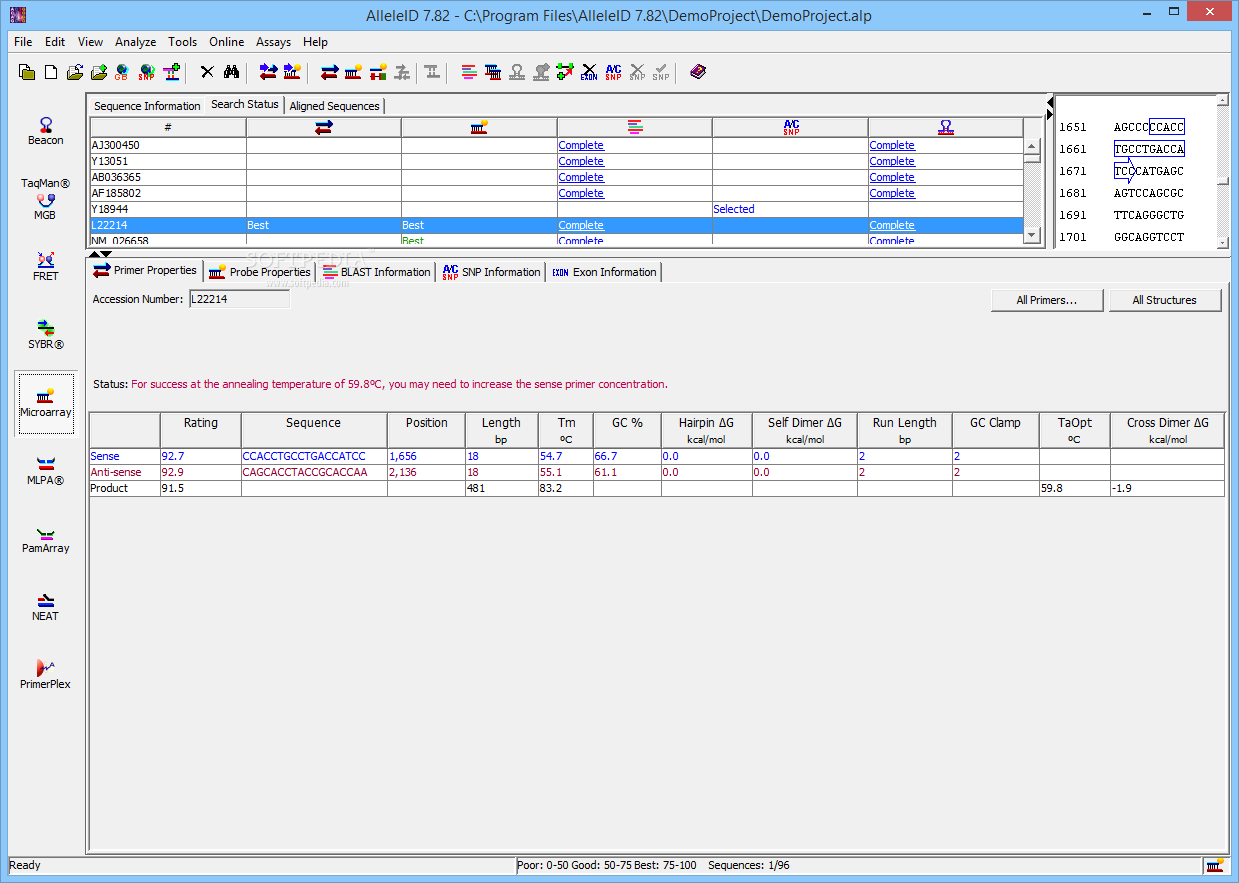Click the Accession Number field
Screen dimensions: 1239x883
tap(239, 299)
